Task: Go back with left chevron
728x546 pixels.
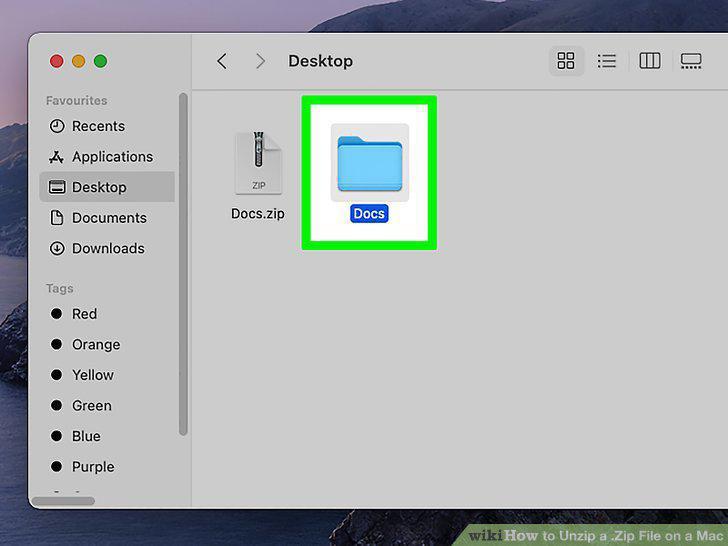Action: click(x=222, y=61)
